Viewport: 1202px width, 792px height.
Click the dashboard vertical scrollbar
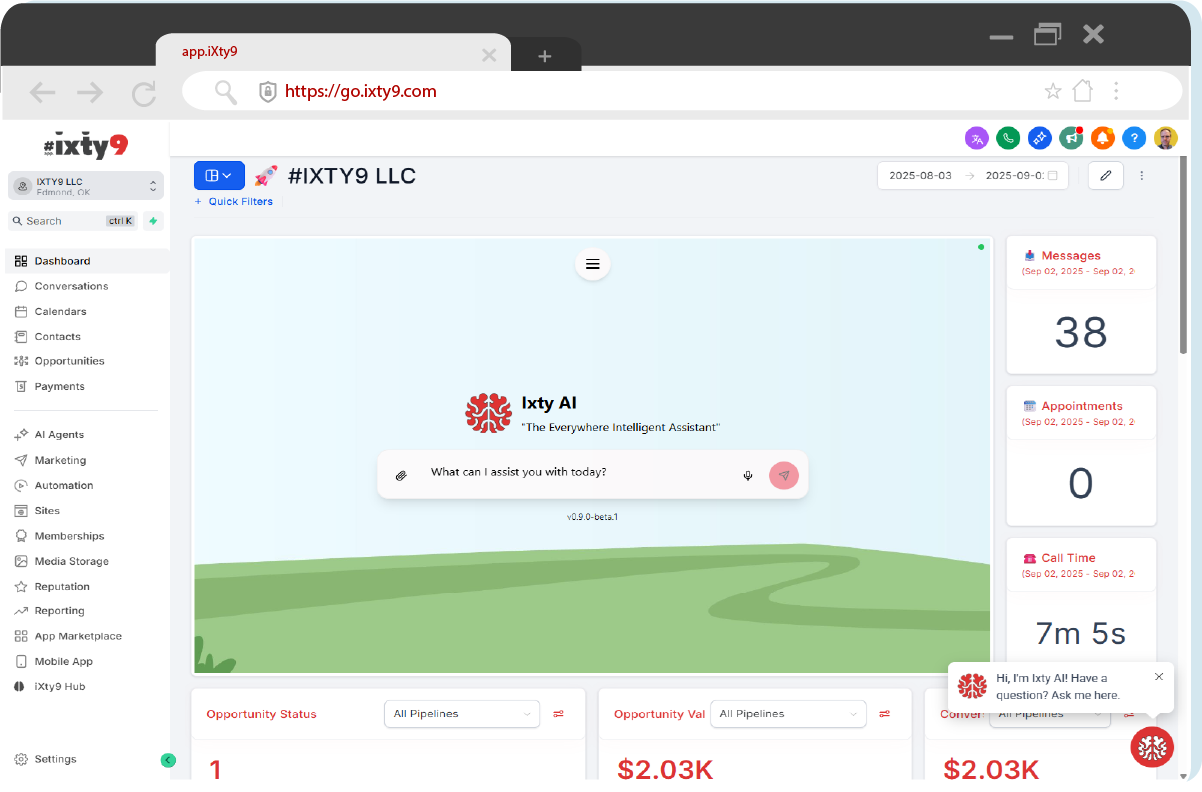[1184, 255]
